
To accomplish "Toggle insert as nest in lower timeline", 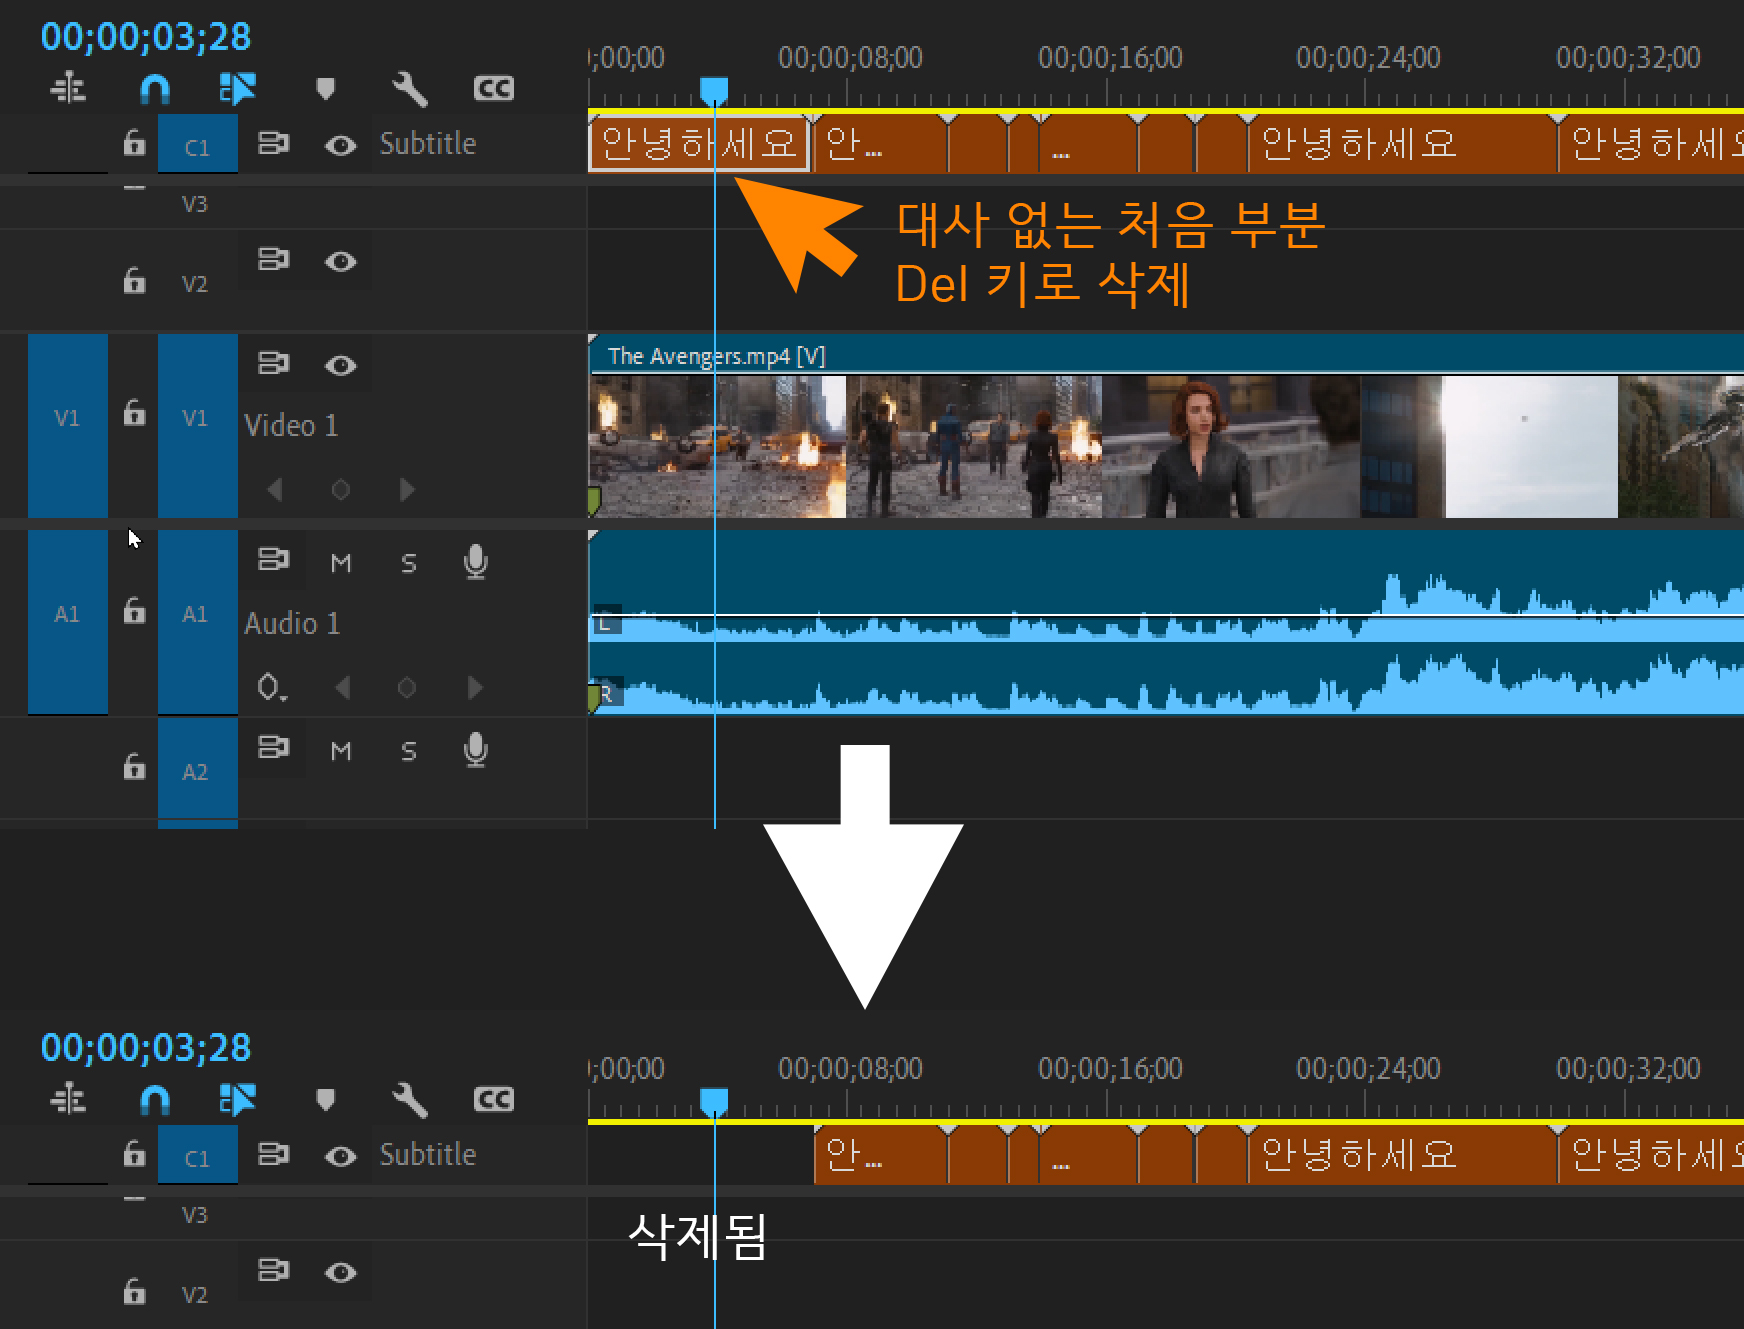I will 68,1100.
